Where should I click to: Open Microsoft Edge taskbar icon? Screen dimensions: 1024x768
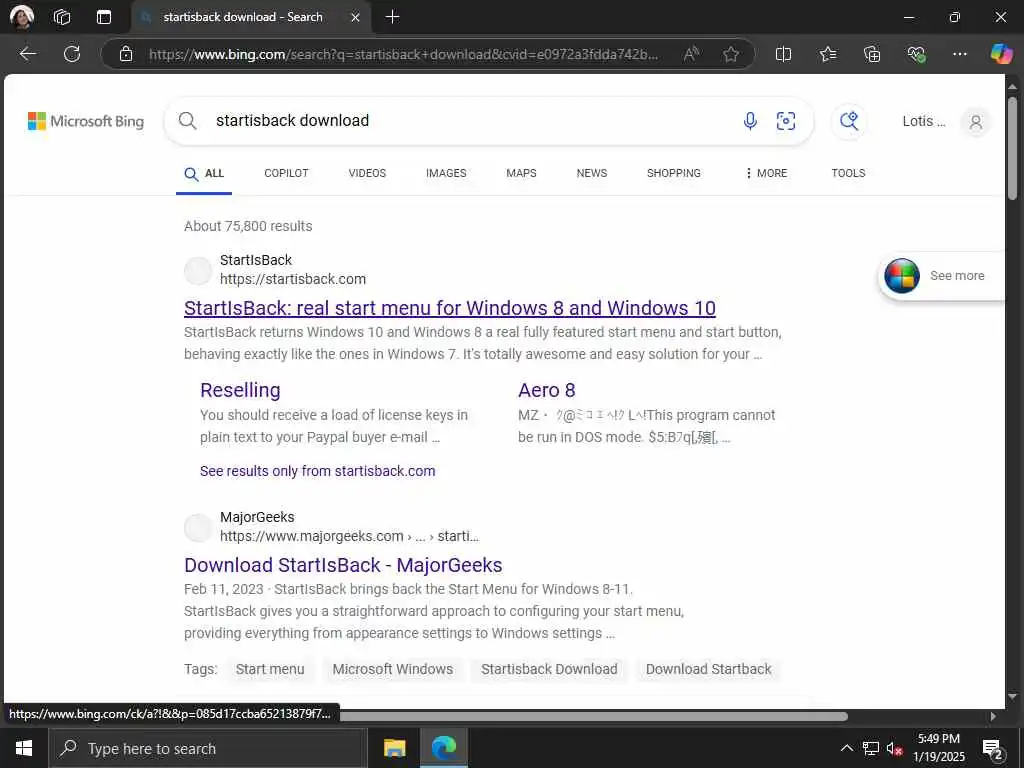444,748
